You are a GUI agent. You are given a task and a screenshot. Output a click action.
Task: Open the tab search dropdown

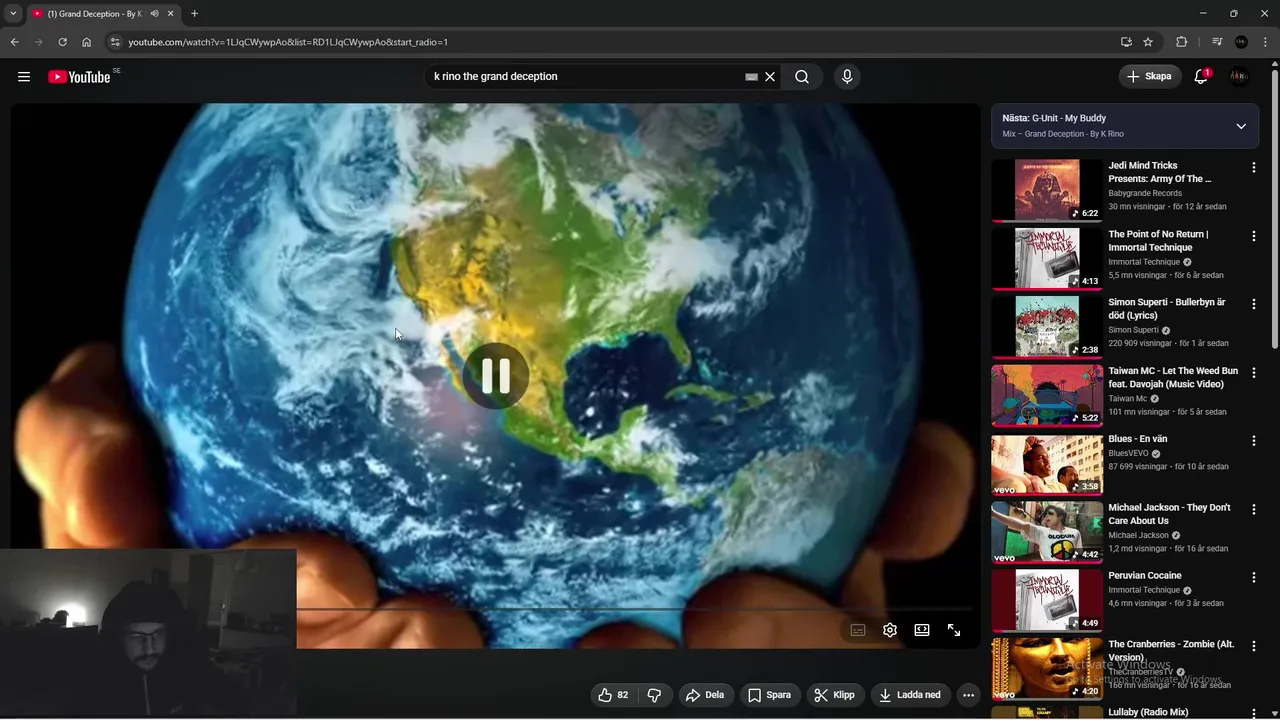point(13,14)
